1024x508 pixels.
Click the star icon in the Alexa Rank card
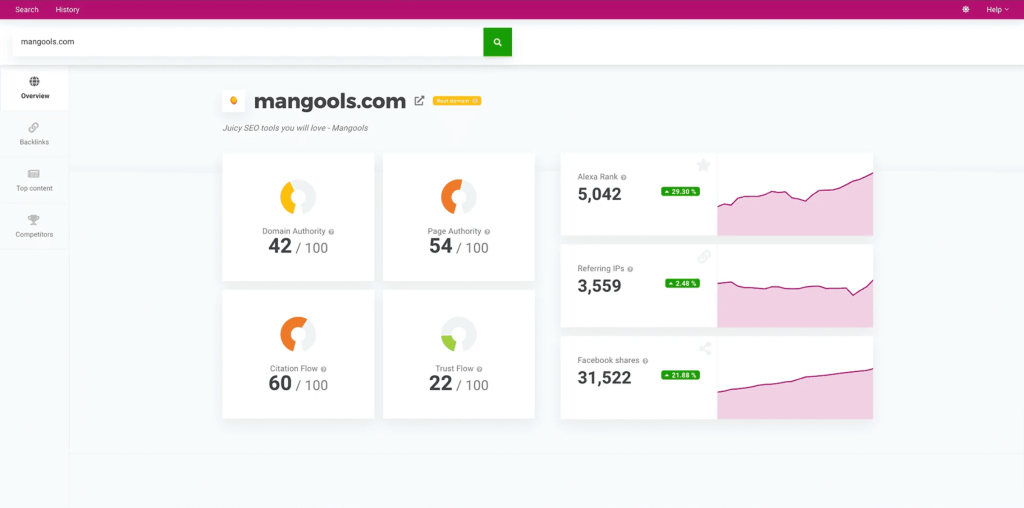tap(703, 165)
